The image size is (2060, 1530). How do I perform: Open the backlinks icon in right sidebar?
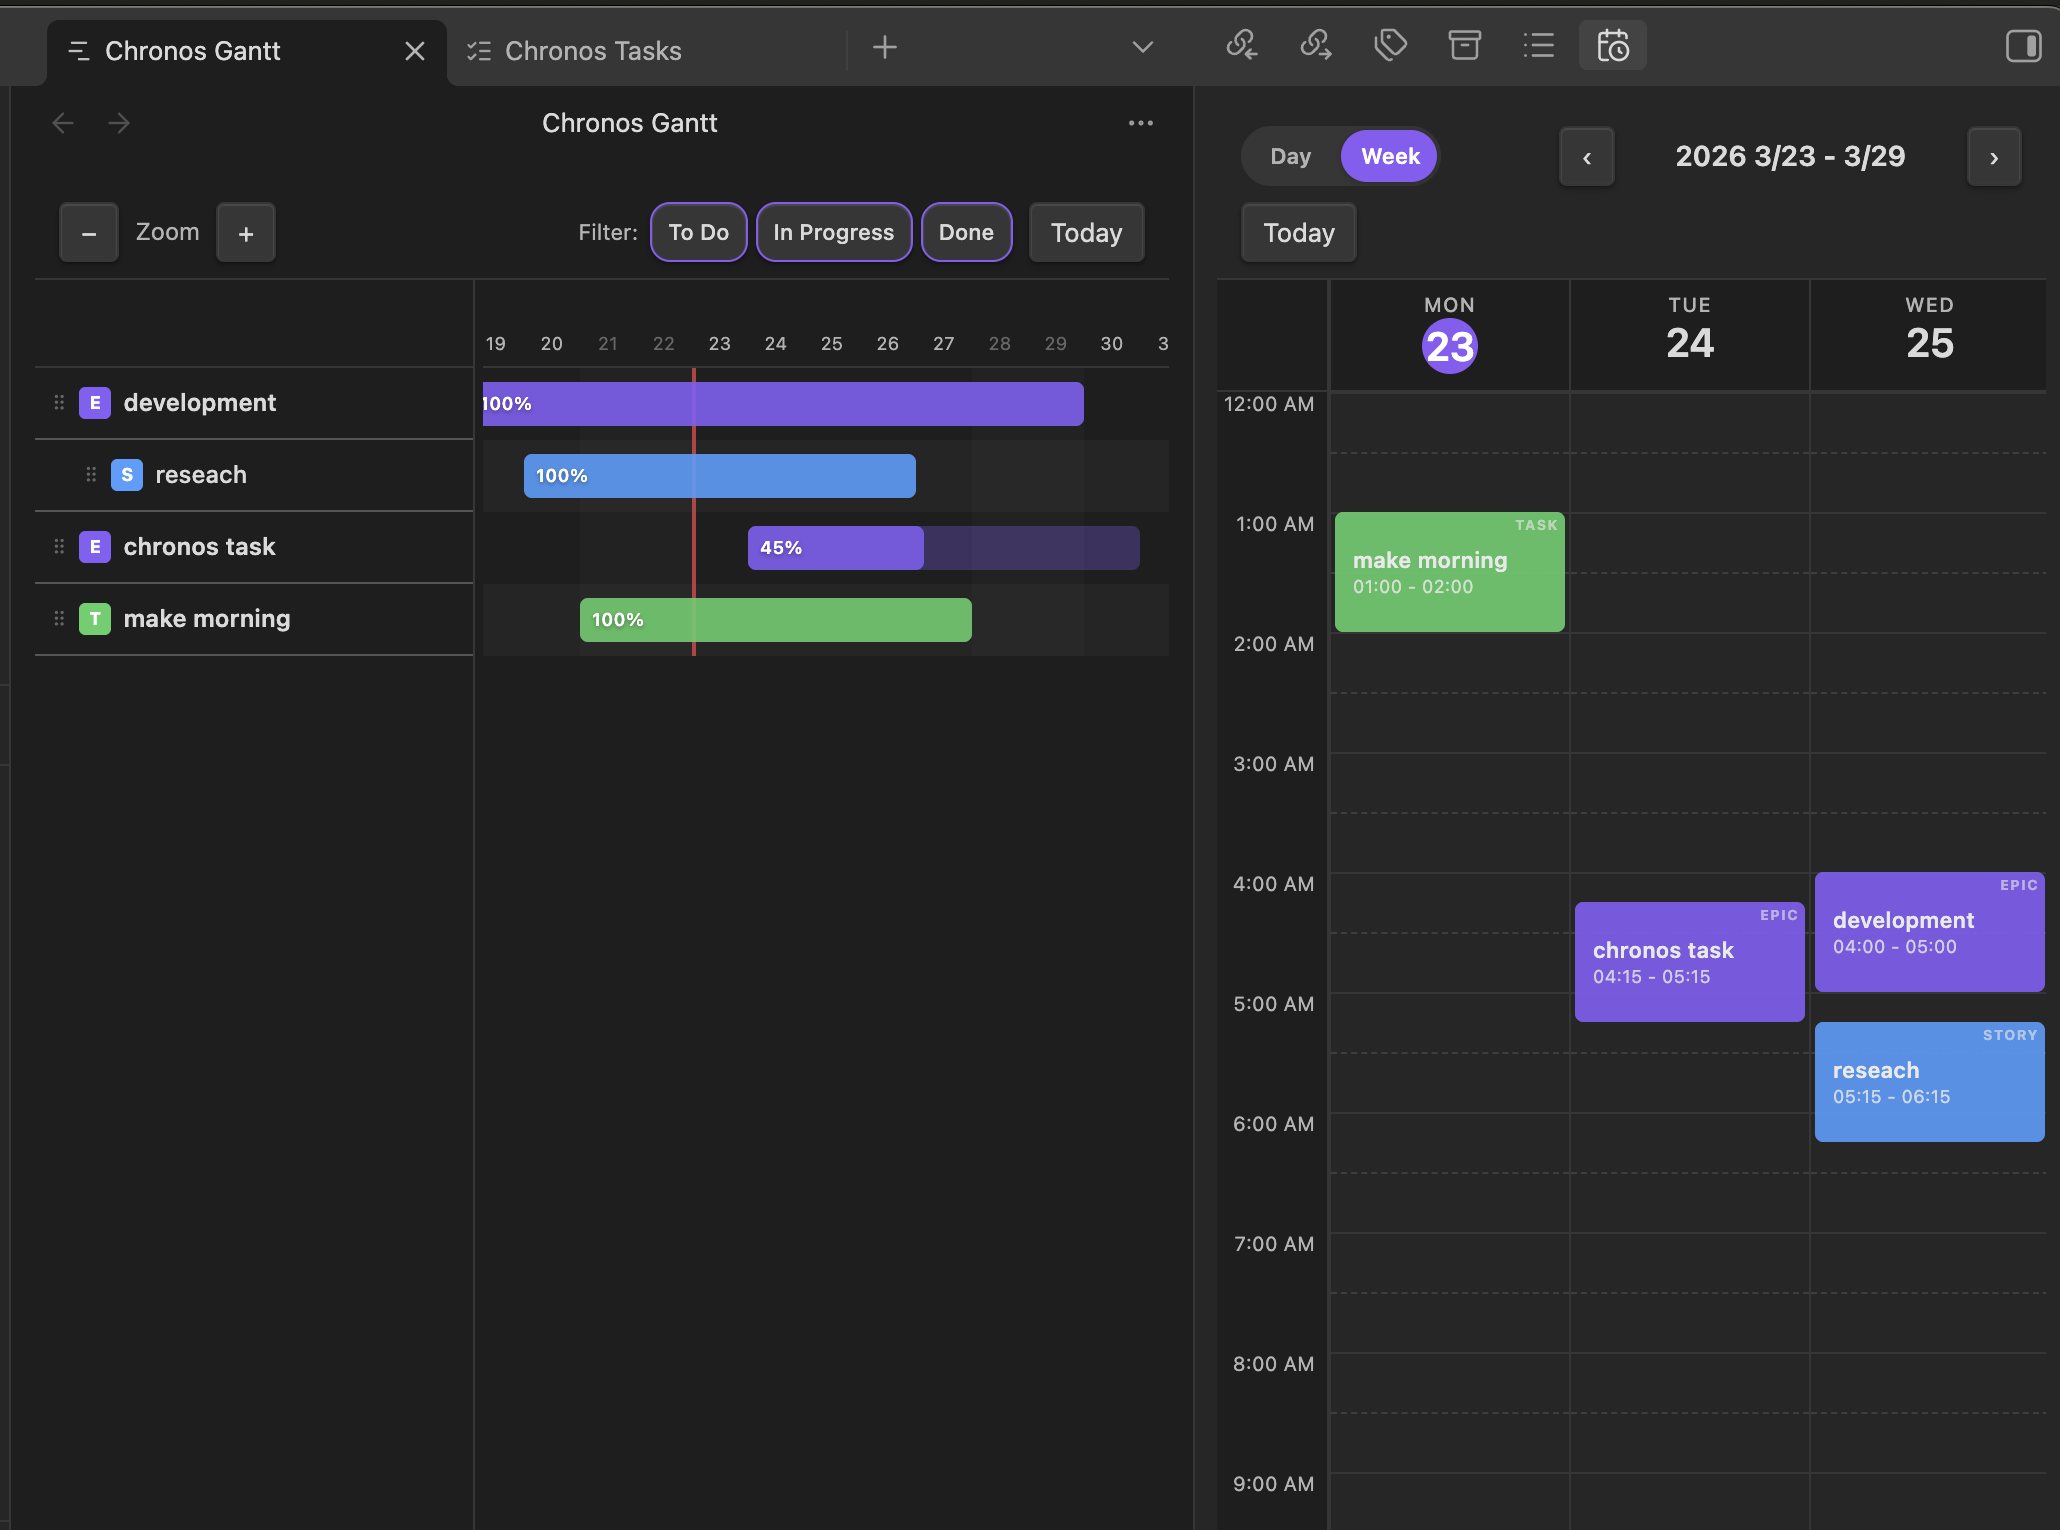pyautogui.click(x=1241, y=46)
